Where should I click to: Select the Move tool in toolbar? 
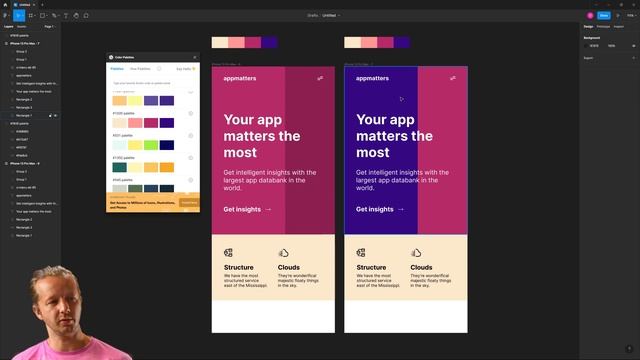[18, 16]
